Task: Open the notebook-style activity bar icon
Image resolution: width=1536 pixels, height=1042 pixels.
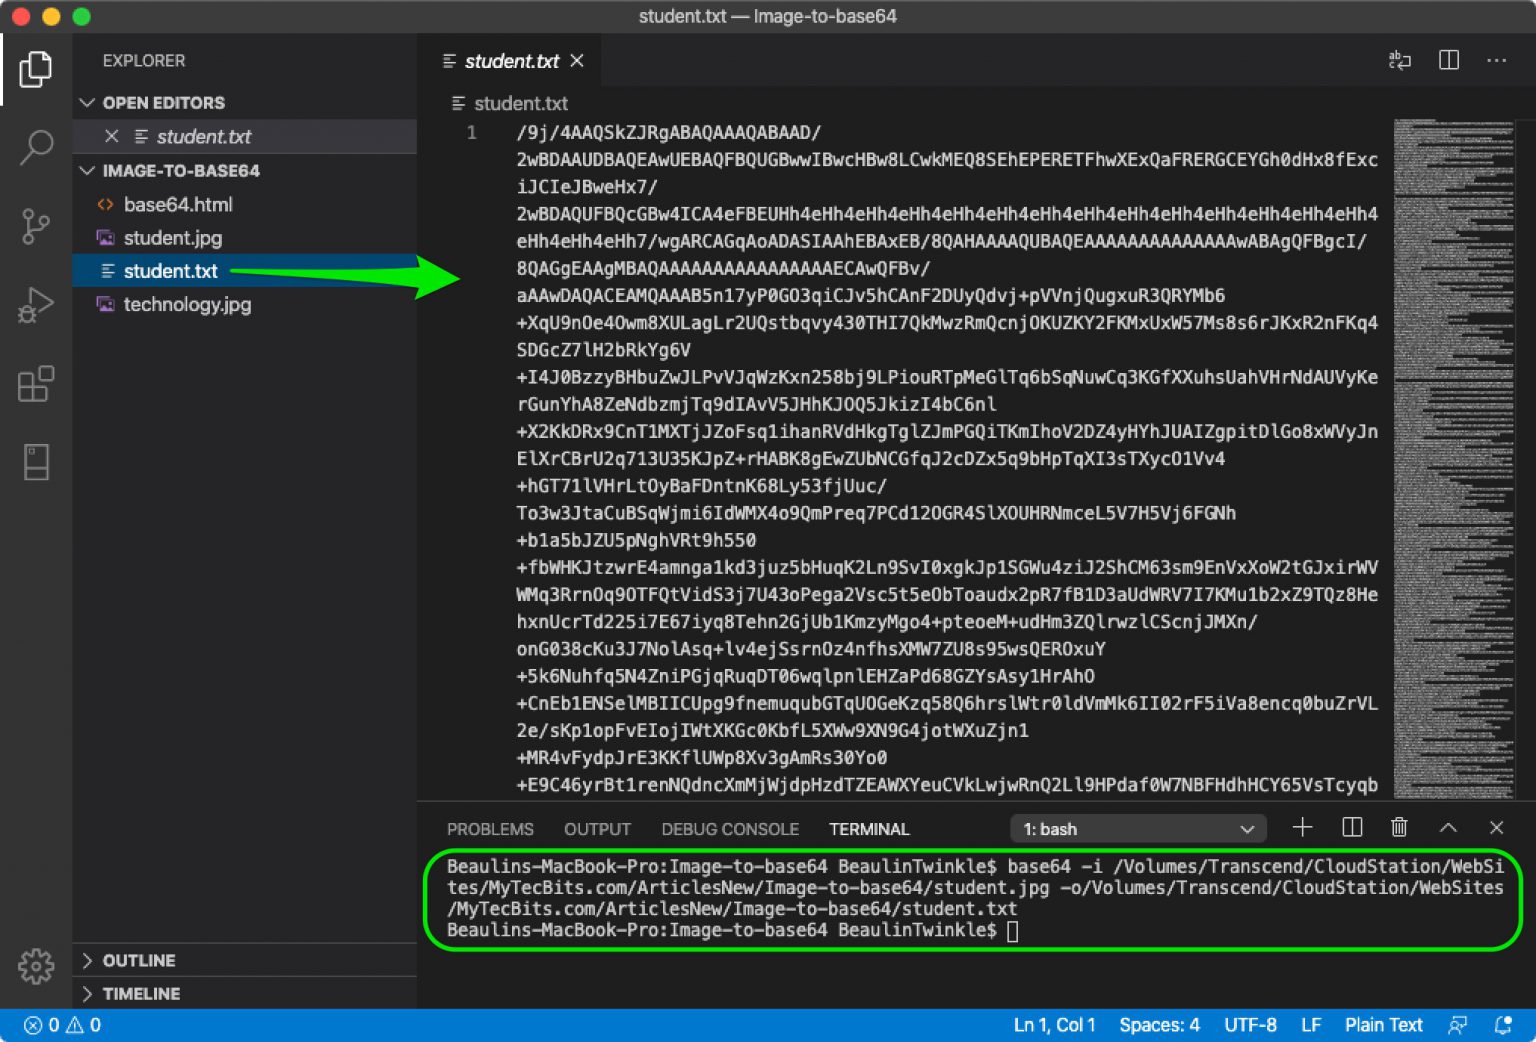Action: point(36,462)
